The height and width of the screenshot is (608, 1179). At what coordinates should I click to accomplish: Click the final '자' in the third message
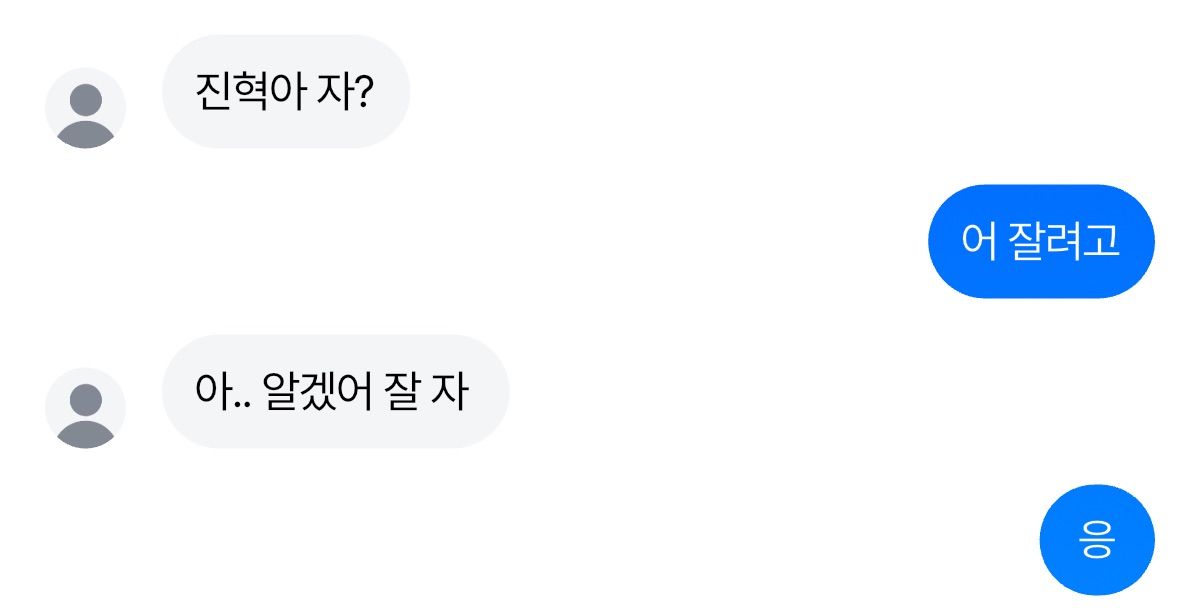pos(449,392)
